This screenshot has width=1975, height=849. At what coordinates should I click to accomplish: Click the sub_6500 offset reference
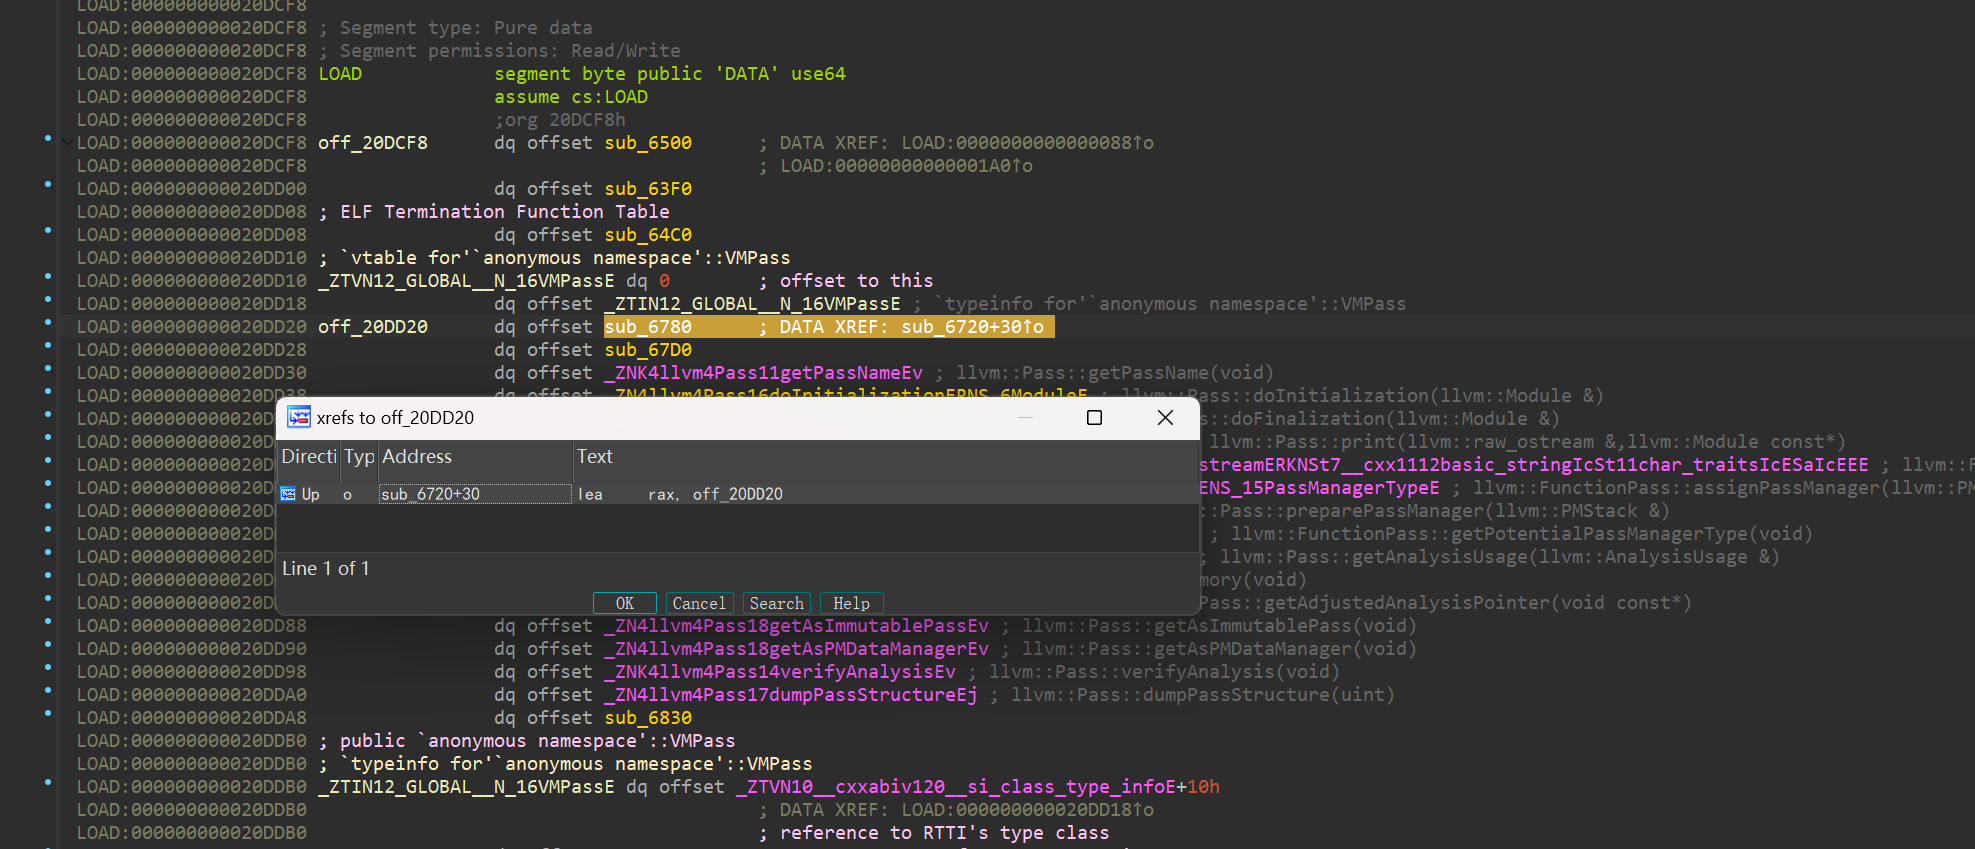pos(647,143)
